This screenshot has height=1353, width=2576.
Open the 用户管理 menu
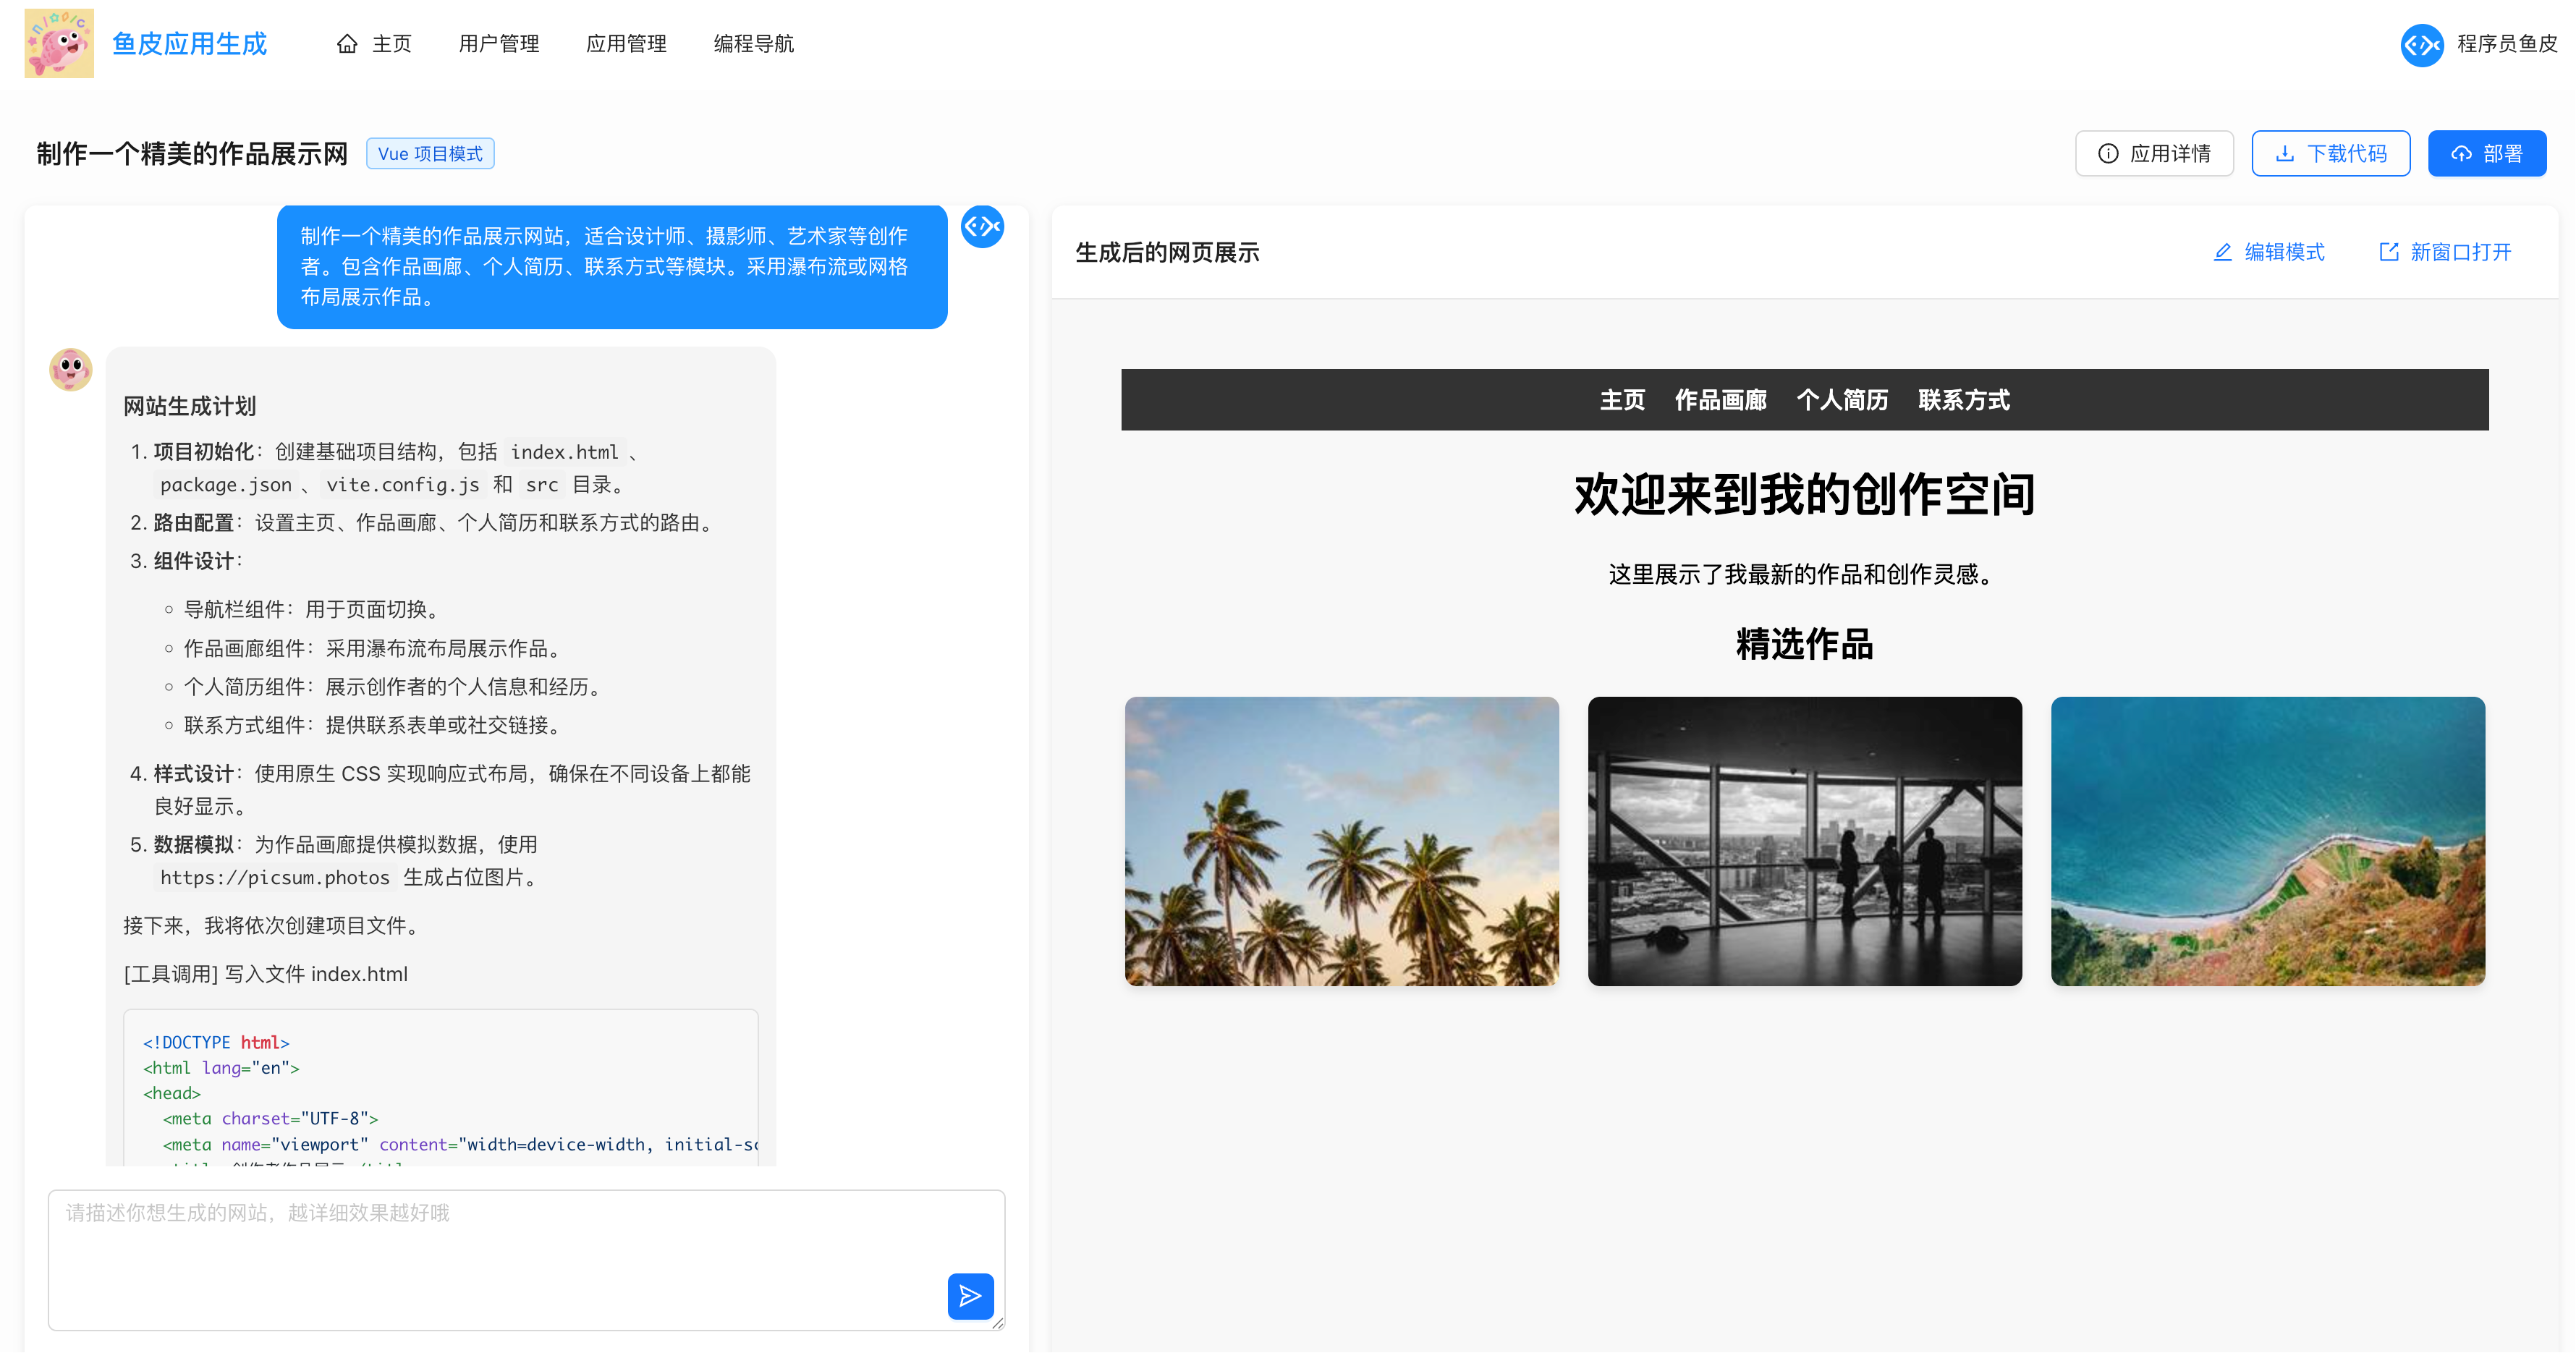tap(498, 44)
